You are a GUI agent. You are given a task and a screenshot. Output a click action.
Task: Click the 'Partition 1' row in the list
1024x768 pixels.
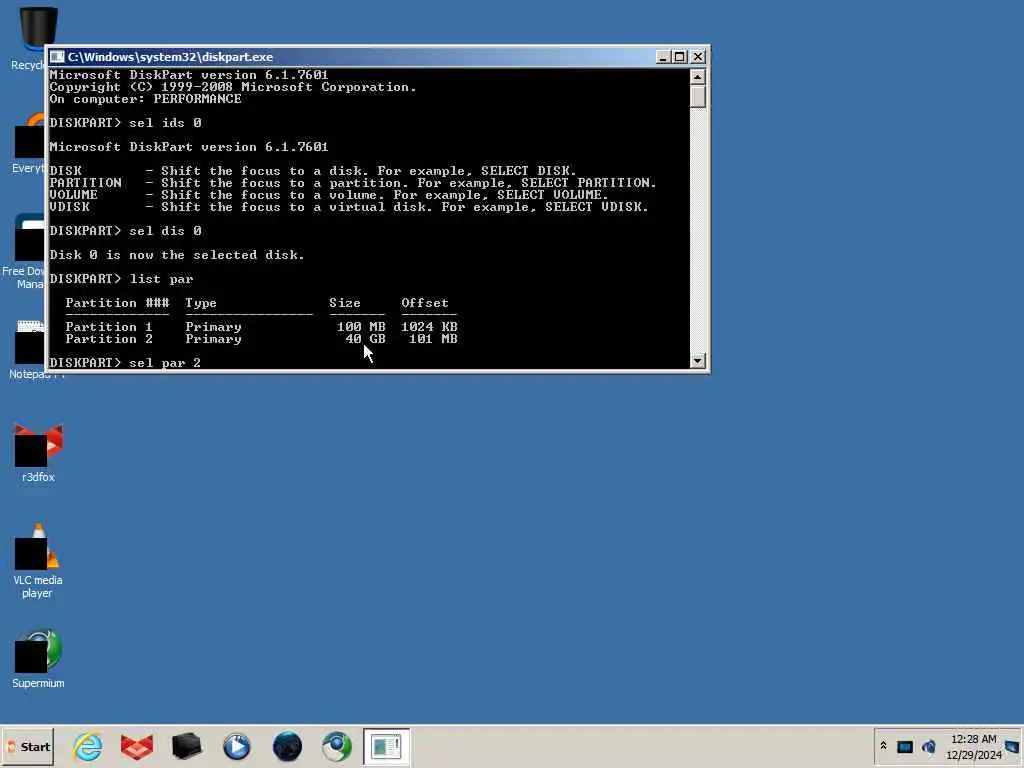261,327
